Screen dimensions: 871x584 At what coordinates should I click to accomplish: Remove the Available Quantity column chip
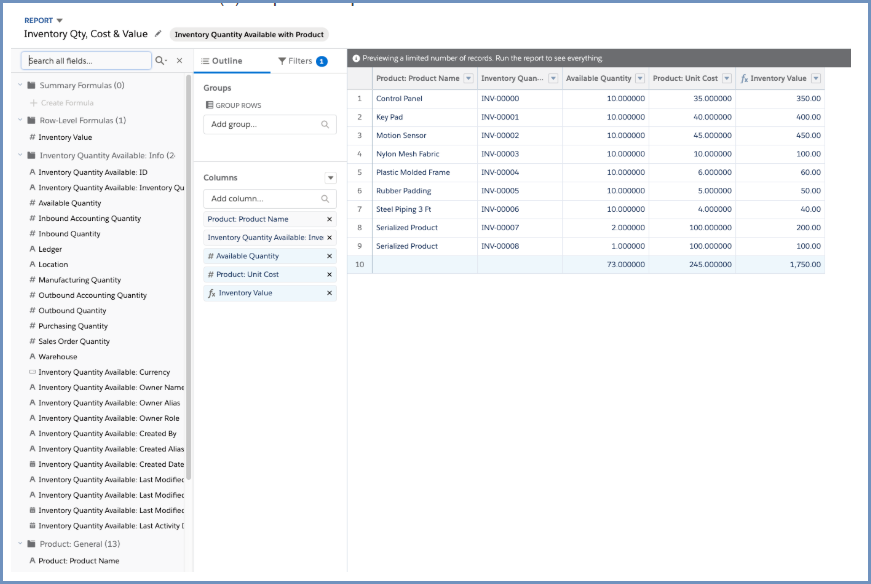tap(329, 256)
